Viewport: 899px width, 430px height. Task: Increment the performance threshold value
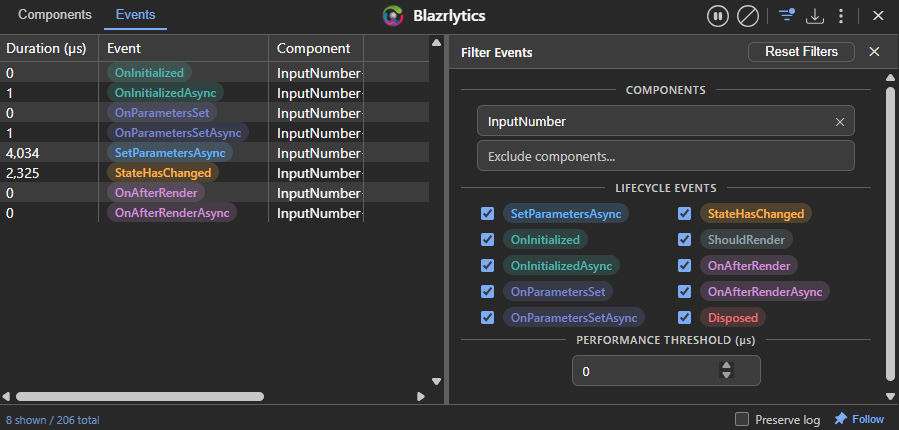tap(726, 366)
